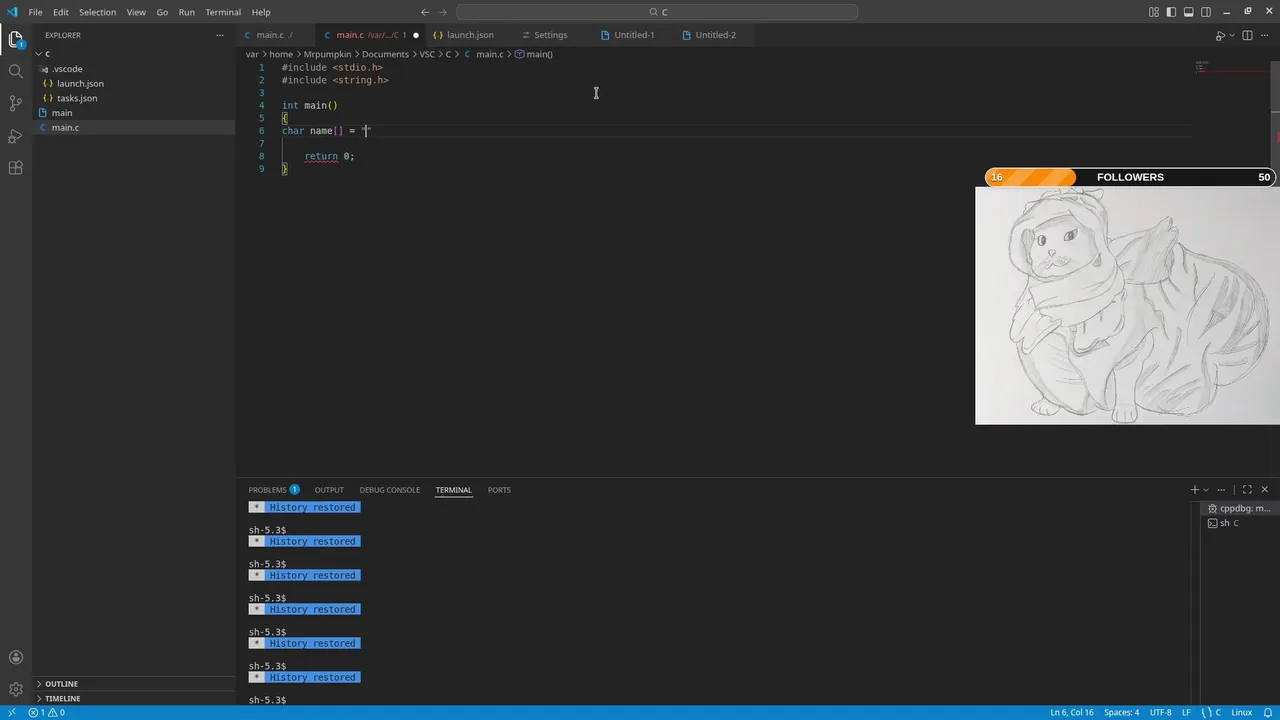1280x720 pixels.
Task: Open the Accounts menu icon
Action: [x=15, y=657]
